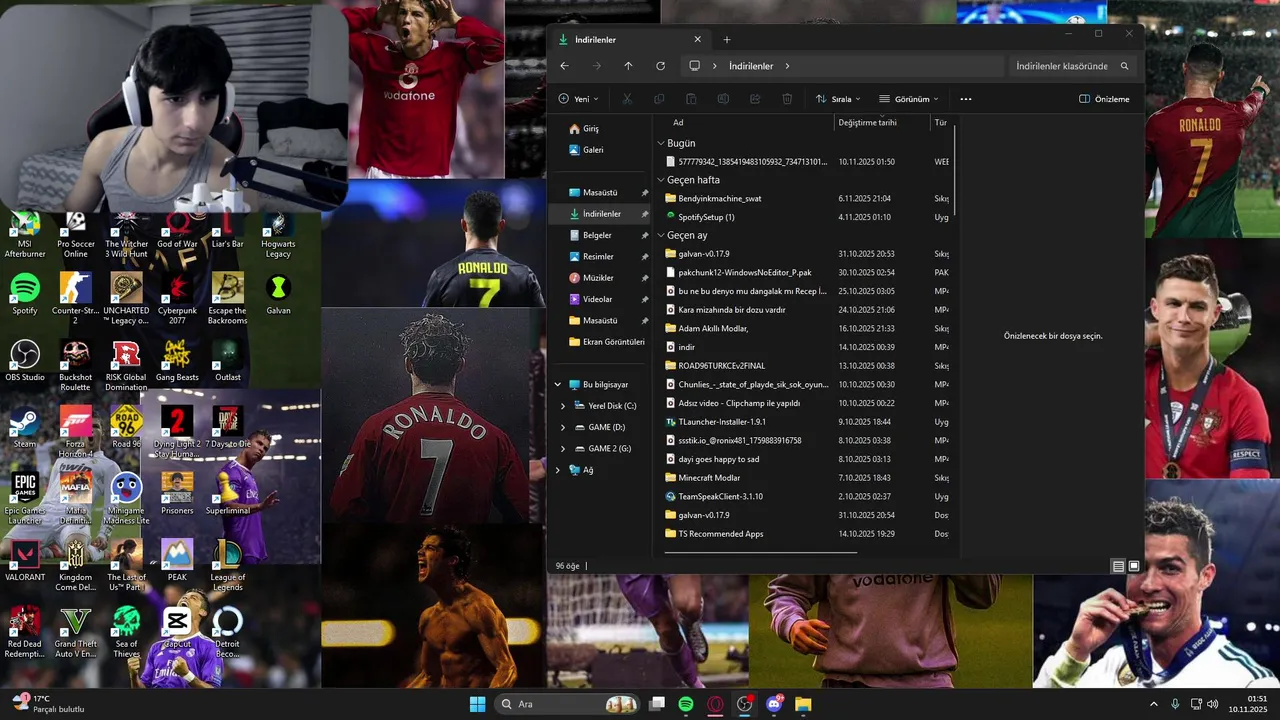Image resolution: width=1280 pixels, height=720 pixels.
Task: Select the Epic Games Launcher desktop icon
Action: (25, 499)
